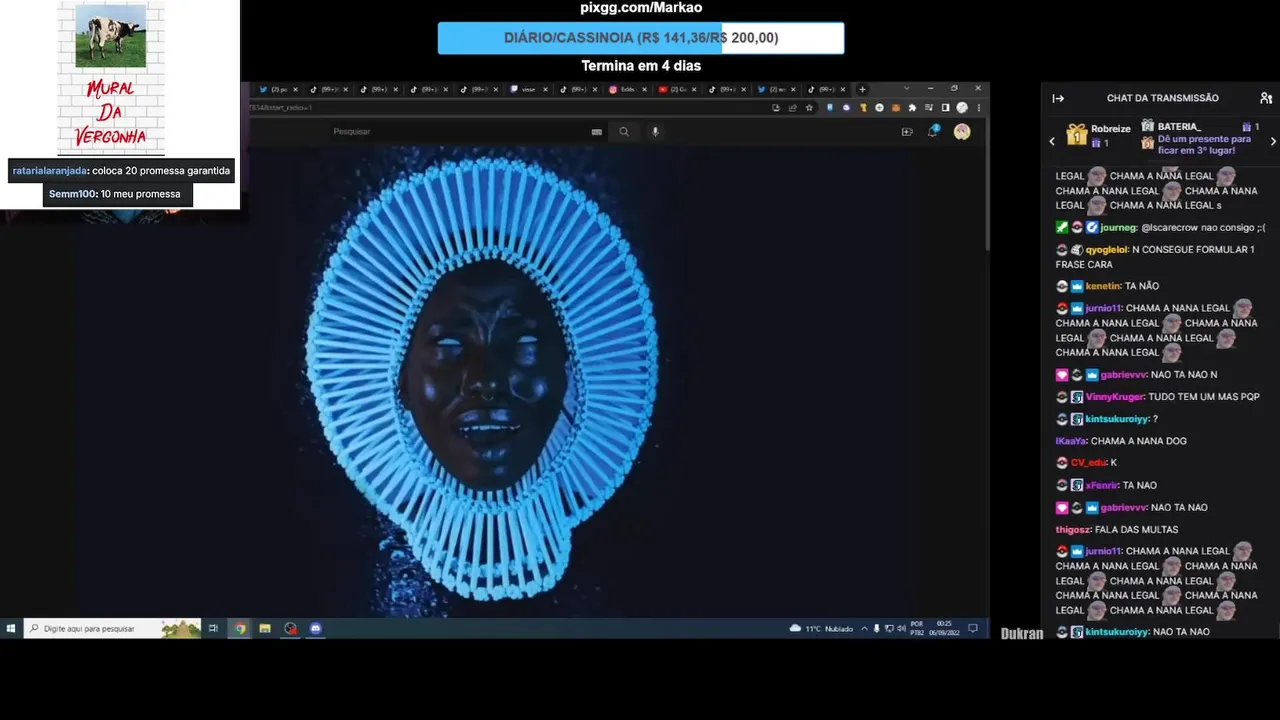
Task: Click chat username 'kenetin'
Action: click(x=1103, y=286)
